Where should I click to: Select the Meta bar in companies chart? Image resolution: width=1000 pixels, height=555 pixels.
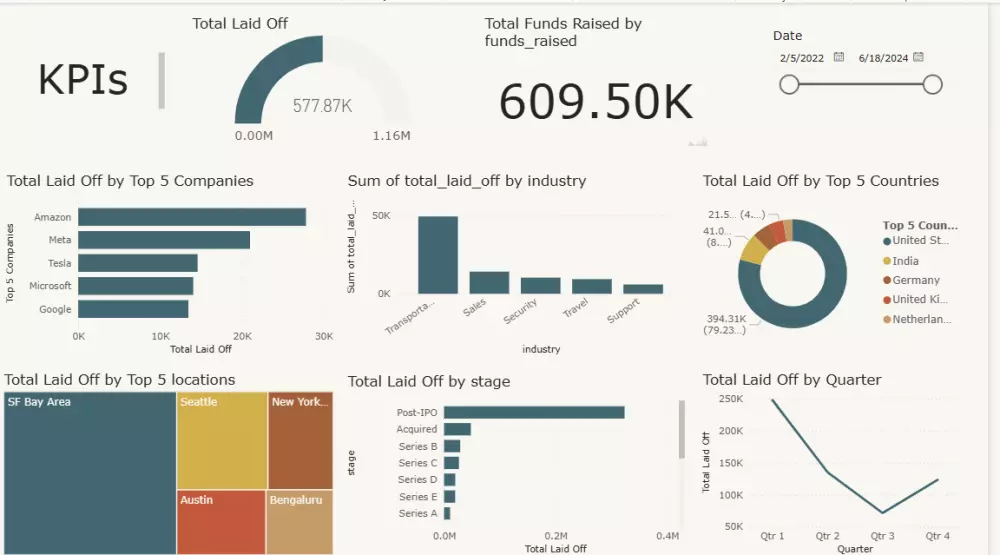coord(164,240)
